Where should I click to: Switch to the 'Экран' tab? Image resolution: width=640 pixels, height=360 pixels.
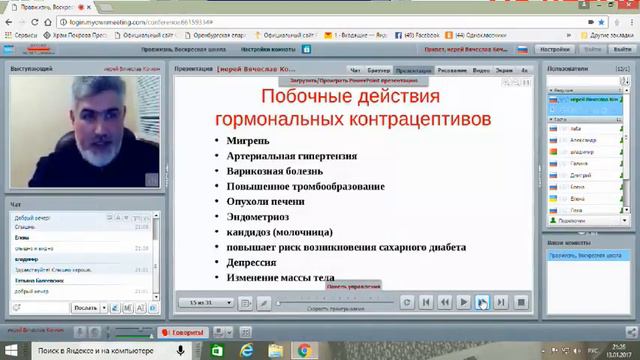504,70
